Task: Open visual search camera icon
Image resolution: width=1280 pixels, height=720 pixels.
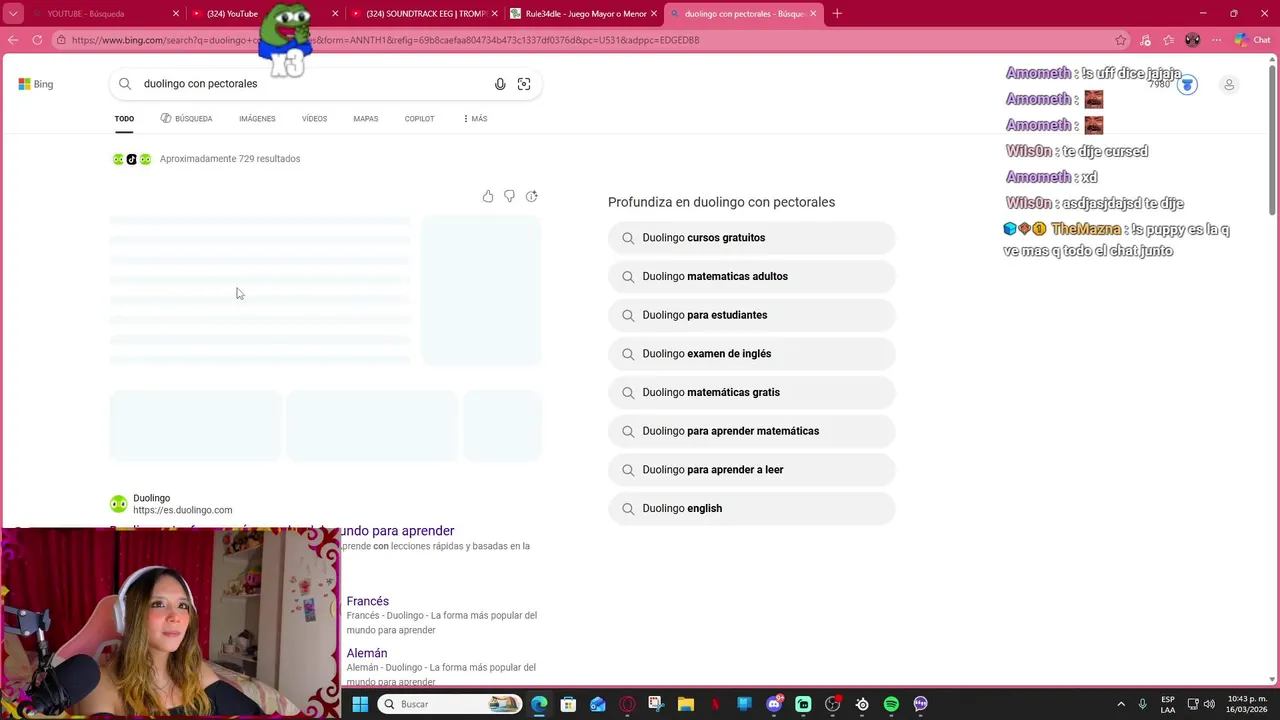Action: click(x=524, y=84)
